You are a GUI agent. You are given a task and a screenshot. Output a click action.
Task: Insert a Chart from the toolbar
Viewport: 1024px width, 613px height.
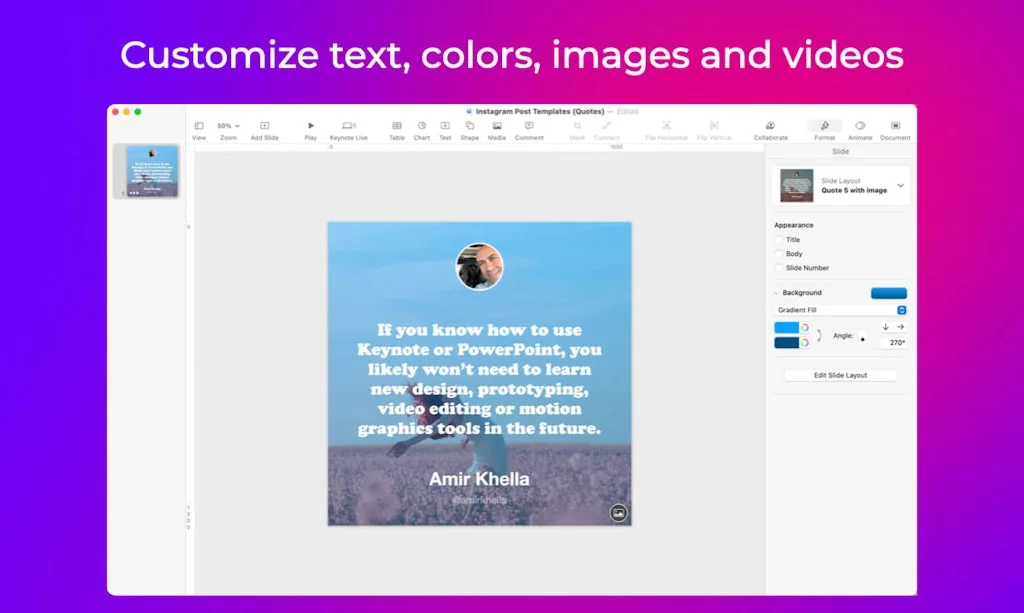click(x=423, y=127)
